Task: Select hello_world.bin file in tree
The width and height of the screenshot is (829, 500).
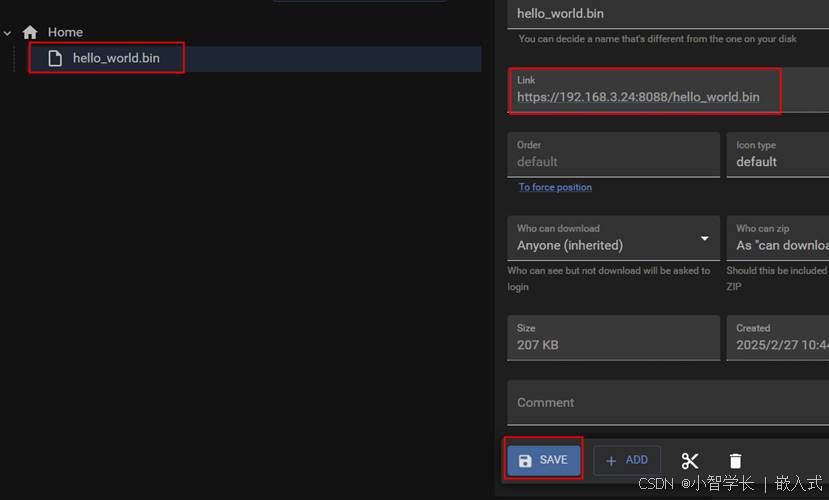Action: tap(255, 58)
